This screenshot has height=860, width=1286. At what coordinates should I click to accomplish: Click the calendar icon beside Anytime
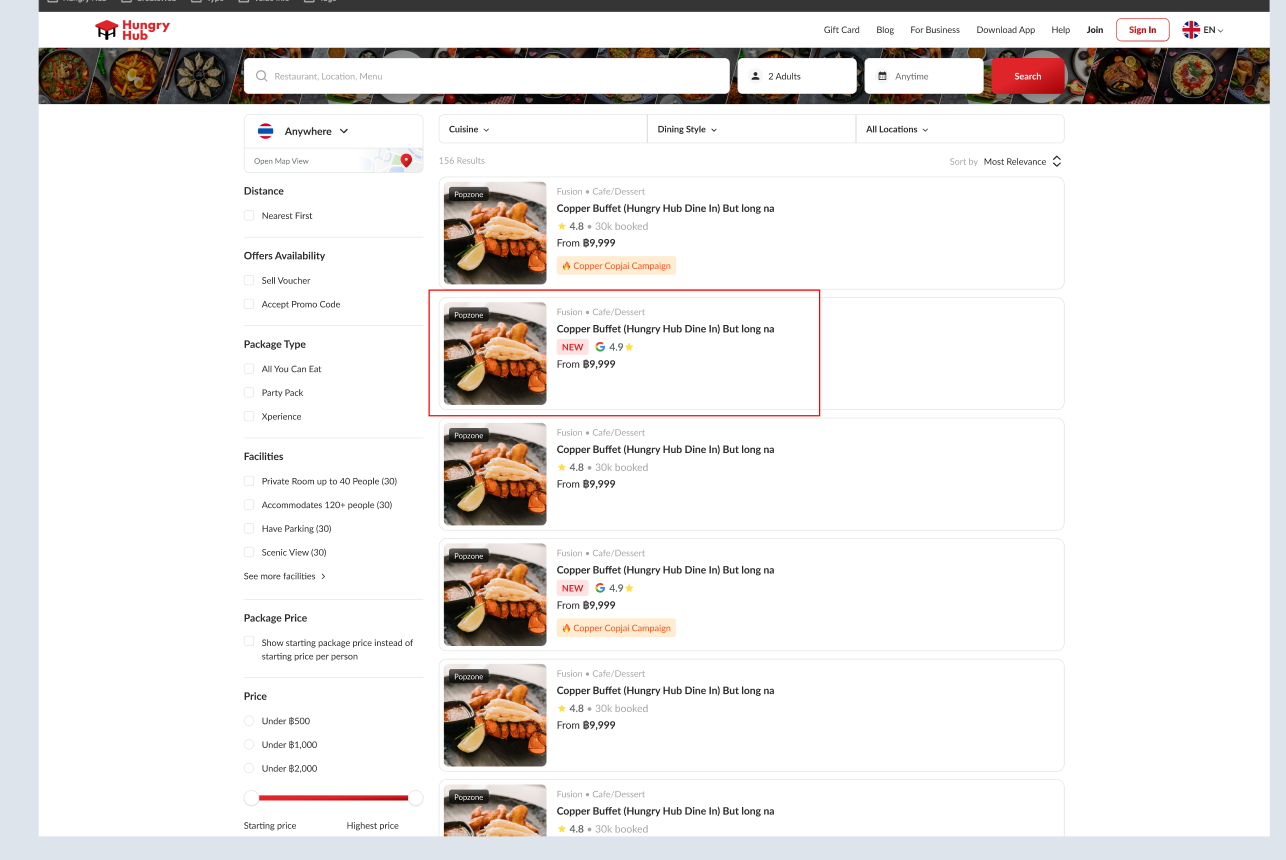click(x=883, y=76)
